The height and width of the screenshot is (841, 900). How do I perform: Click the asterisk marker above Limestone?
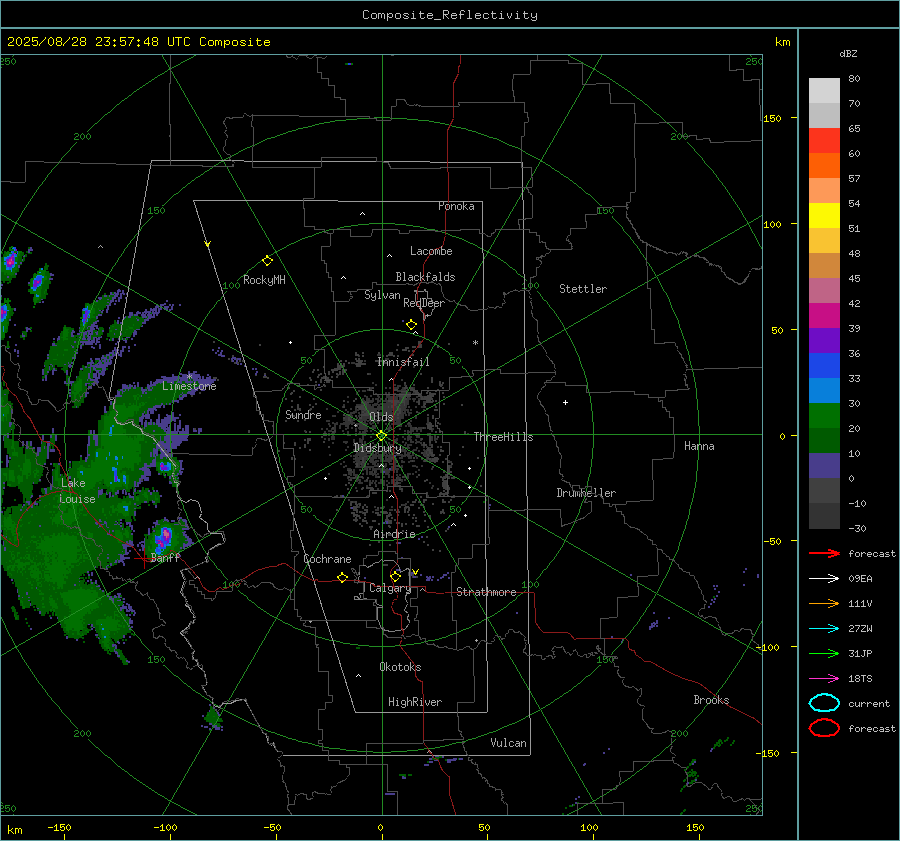click(189, 377)
